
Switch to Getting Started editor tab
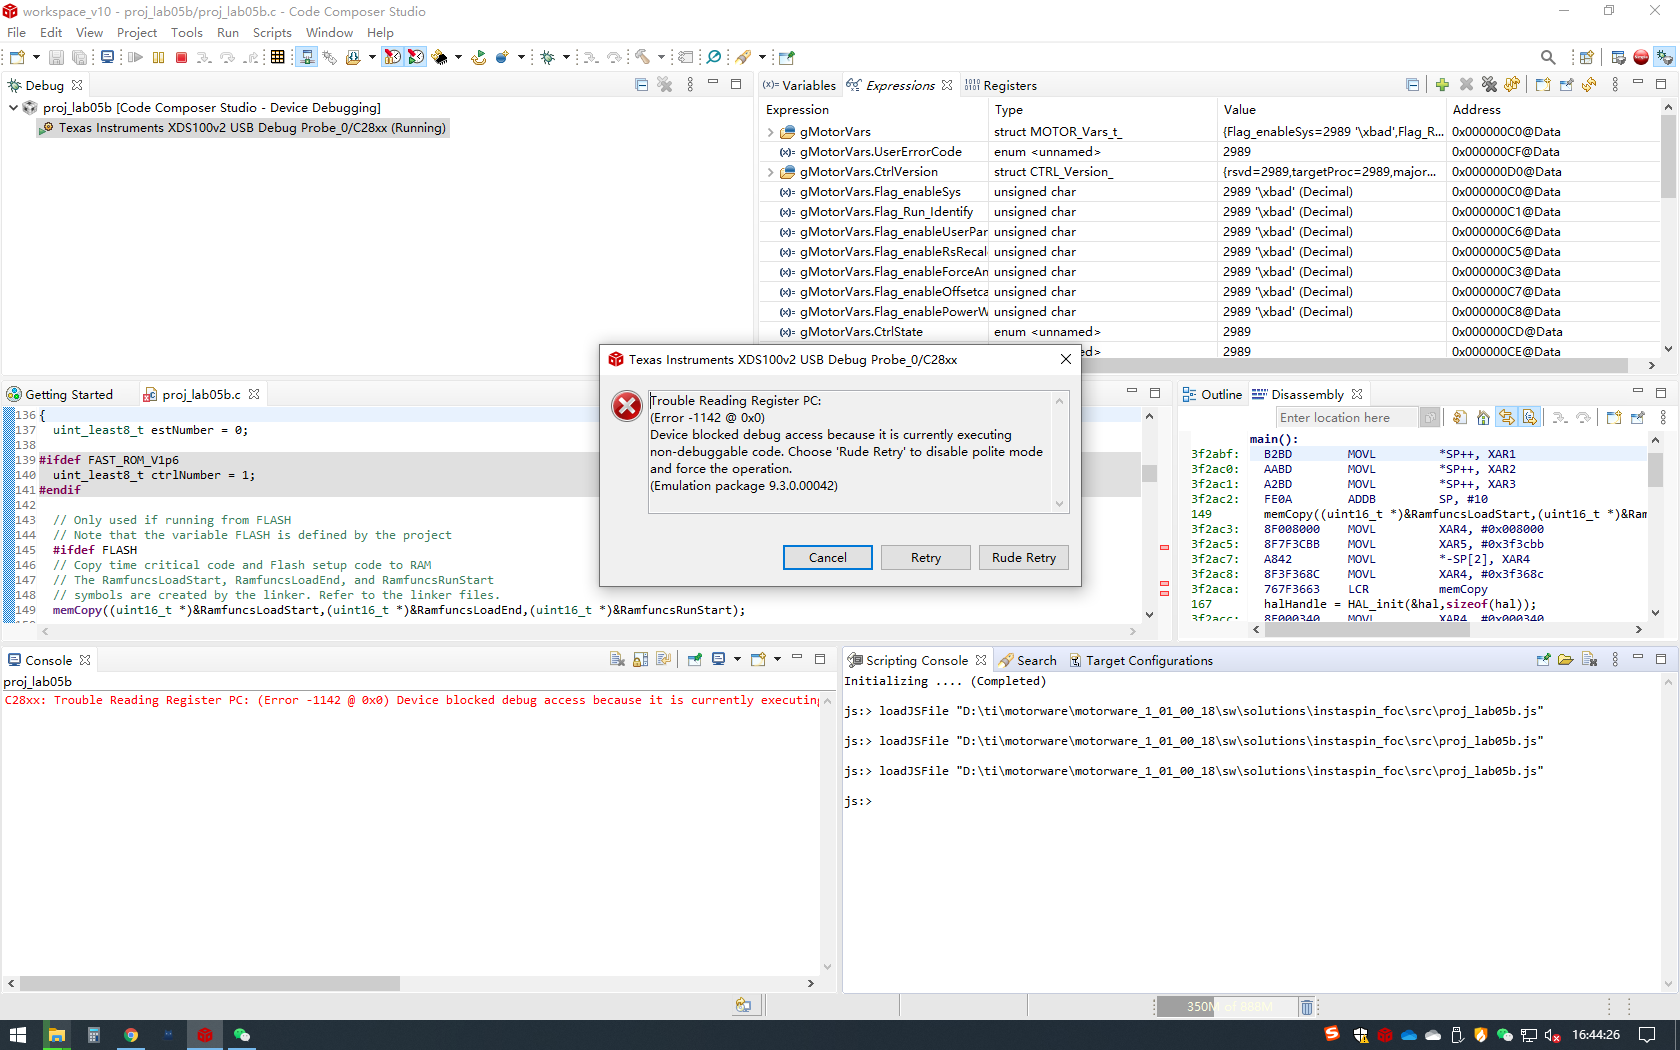(x=60, y=395)
